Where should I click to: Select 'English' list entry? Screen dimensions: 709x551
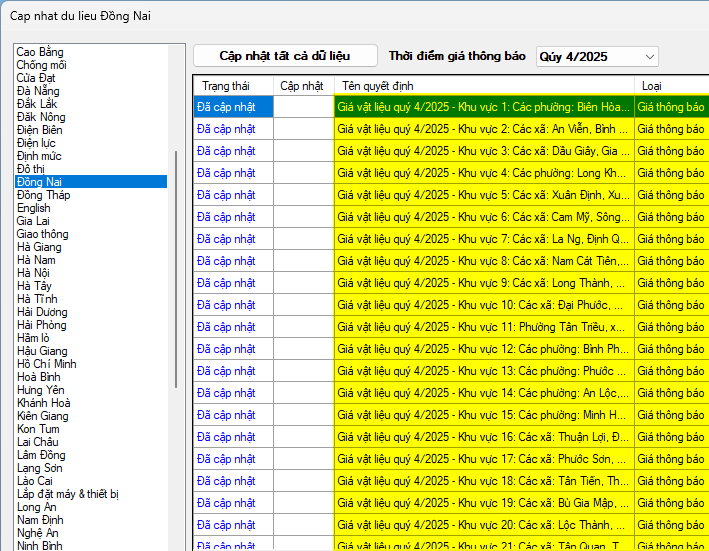pos(34,208)
